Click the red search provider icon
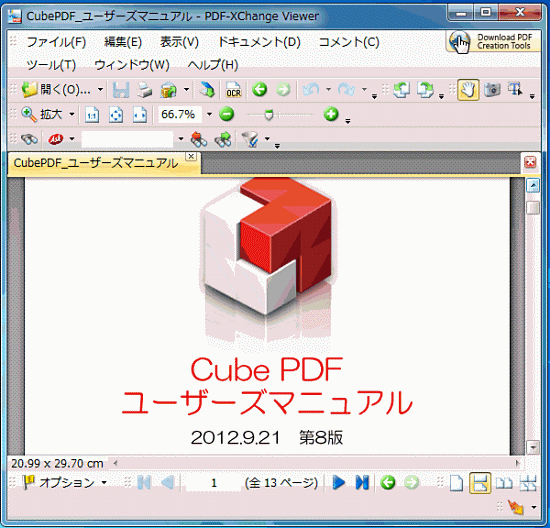 [x=56, y=139]
